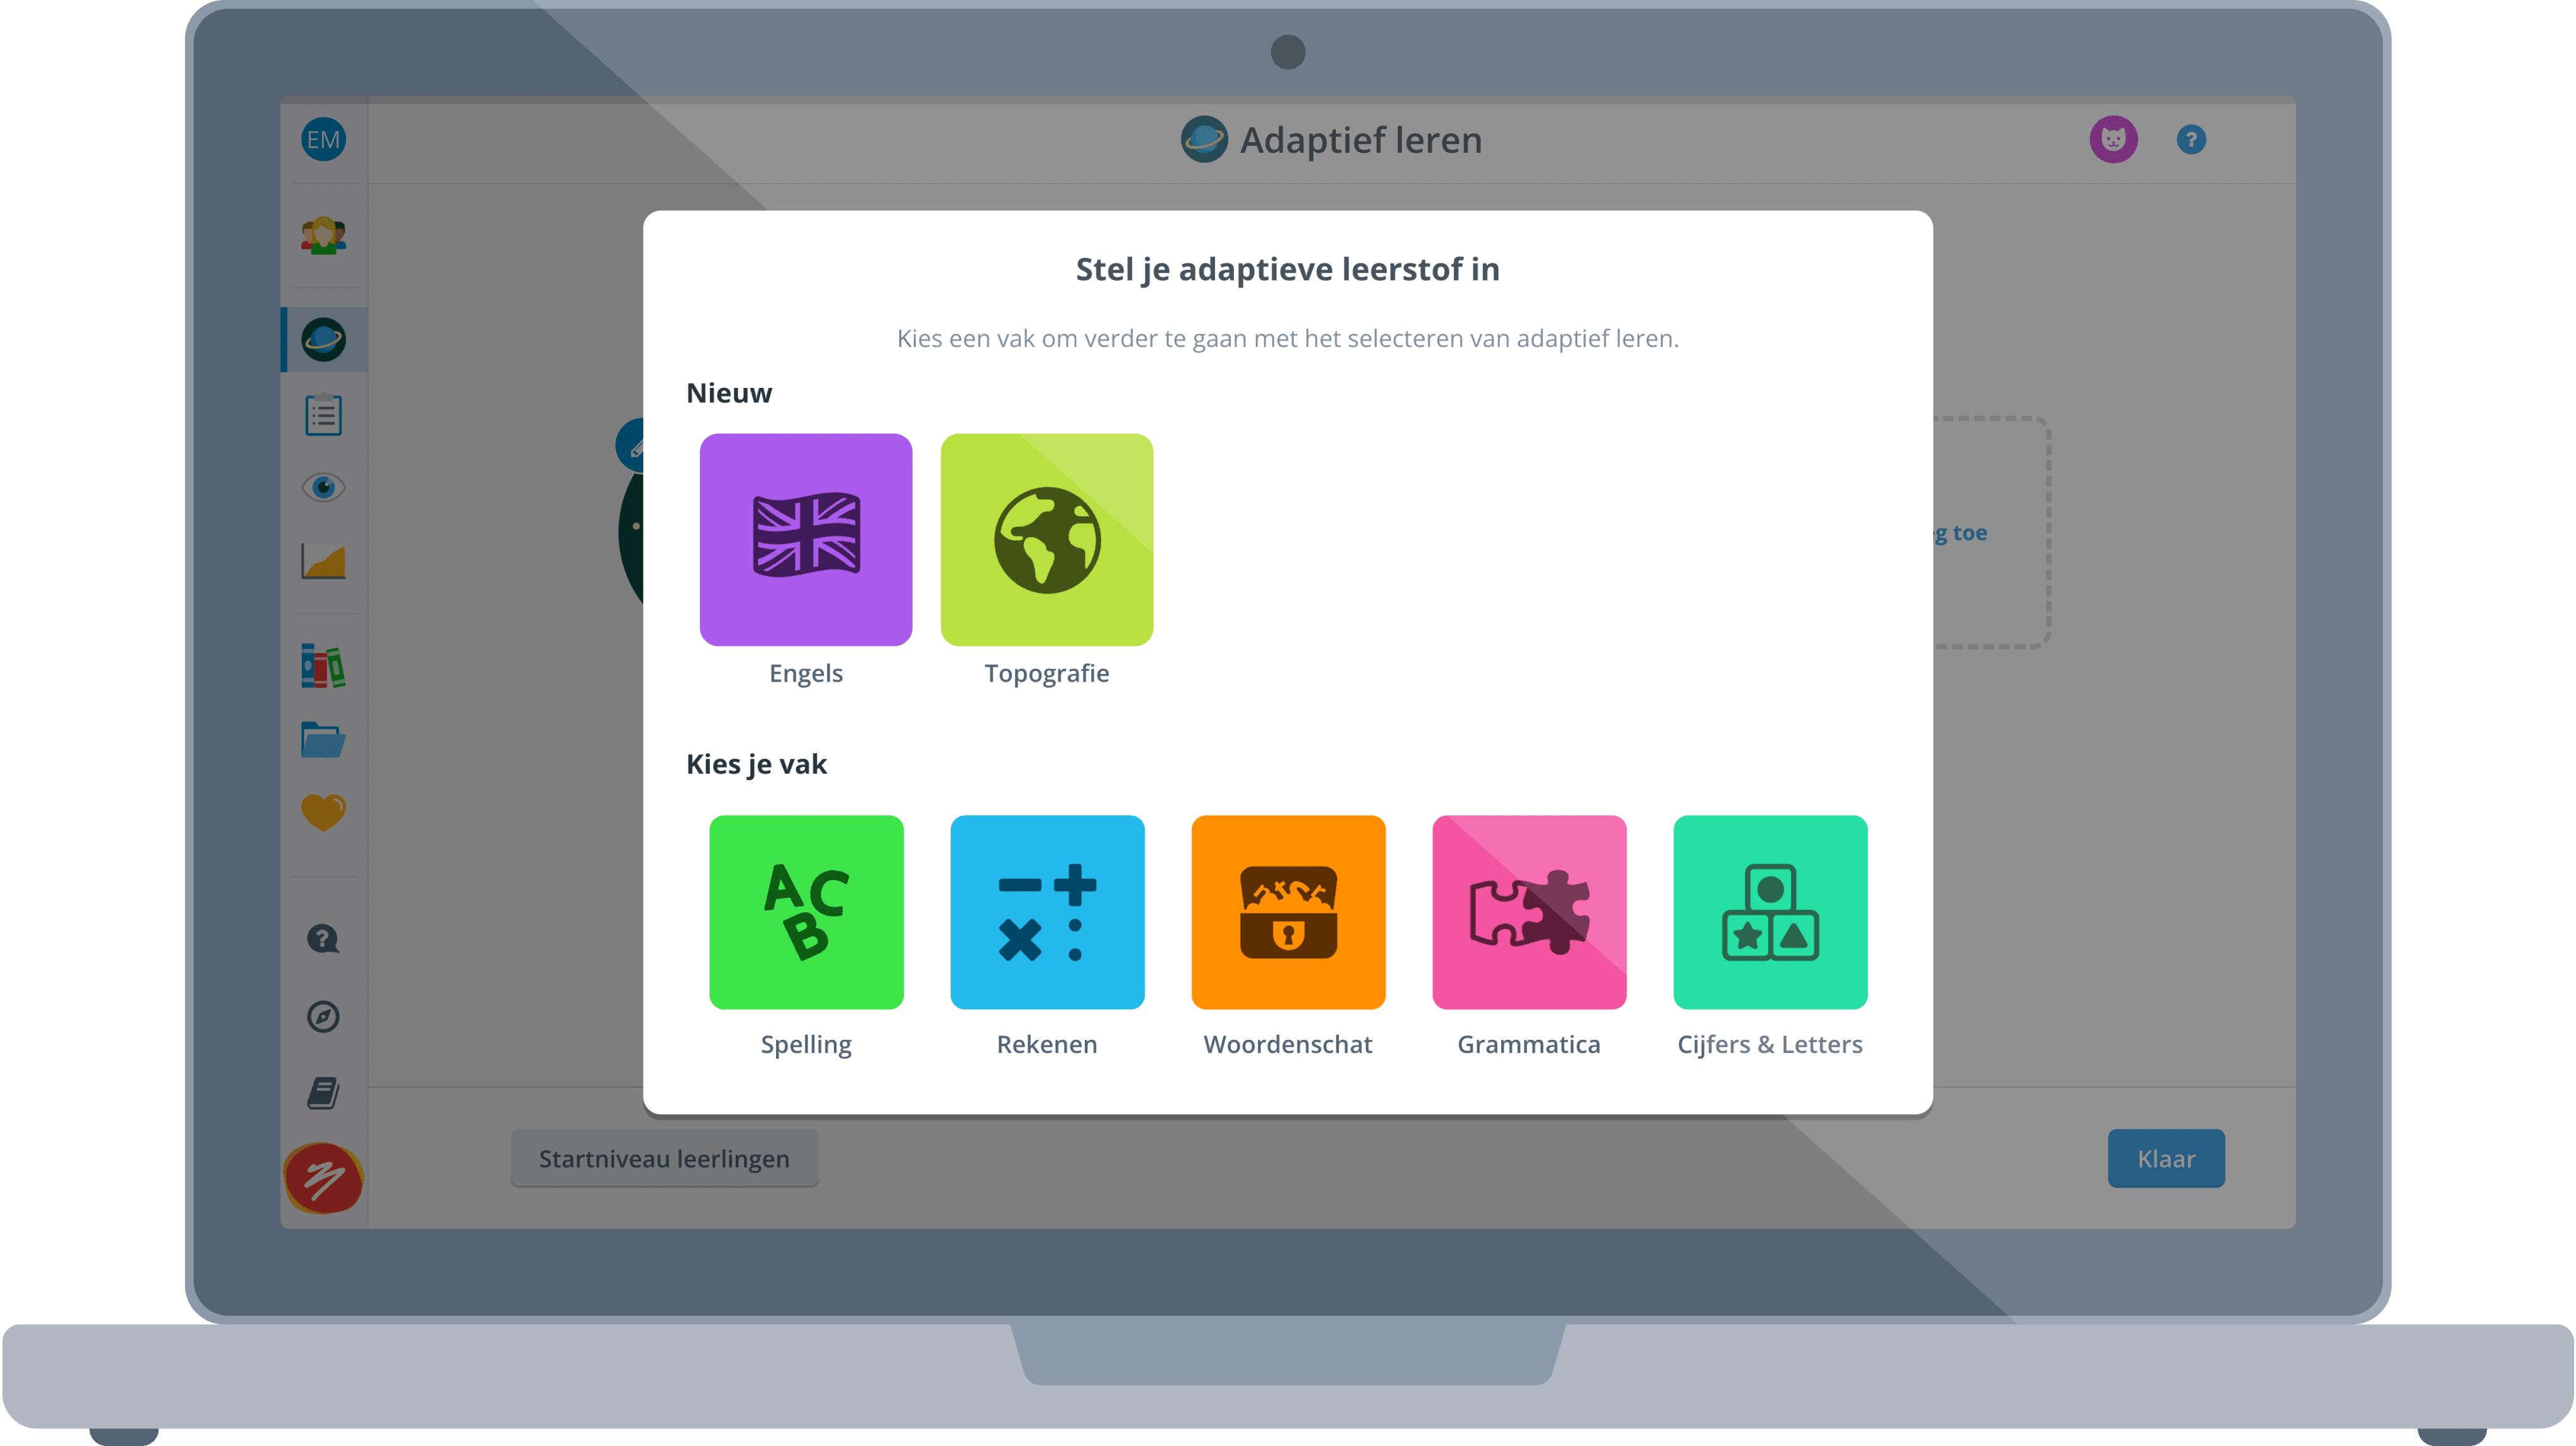
Task: Click the Adaptief leren planet logo in header
Action: tap(1204, 139)
